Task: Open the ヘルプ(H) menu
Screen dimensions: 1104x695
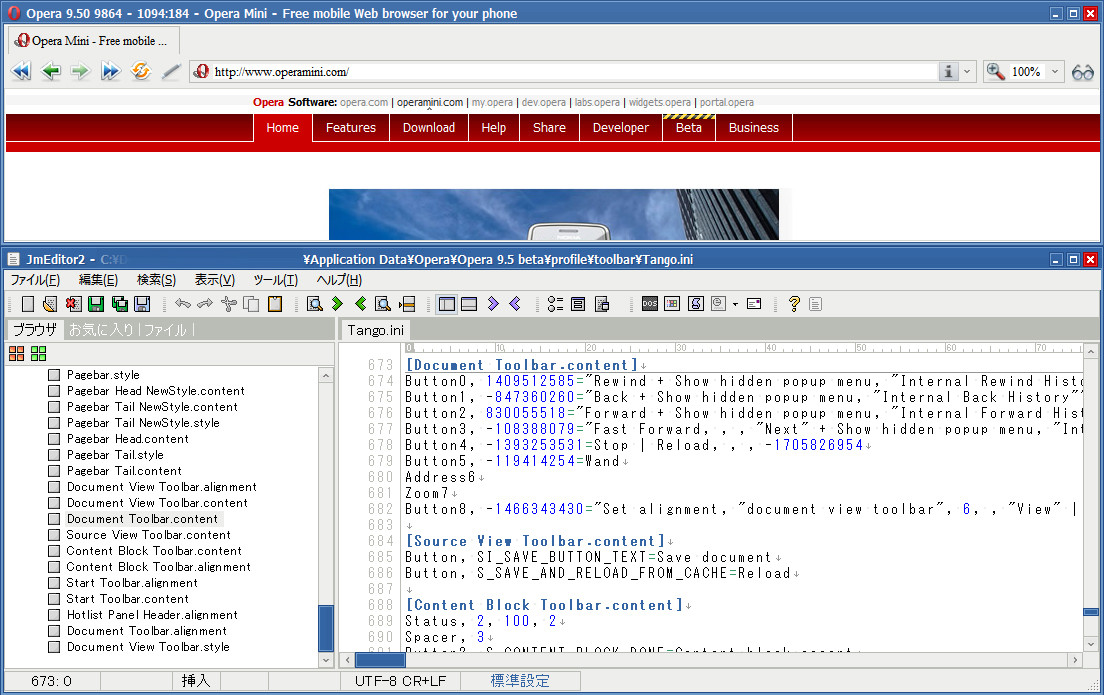Action: point(339,280)
